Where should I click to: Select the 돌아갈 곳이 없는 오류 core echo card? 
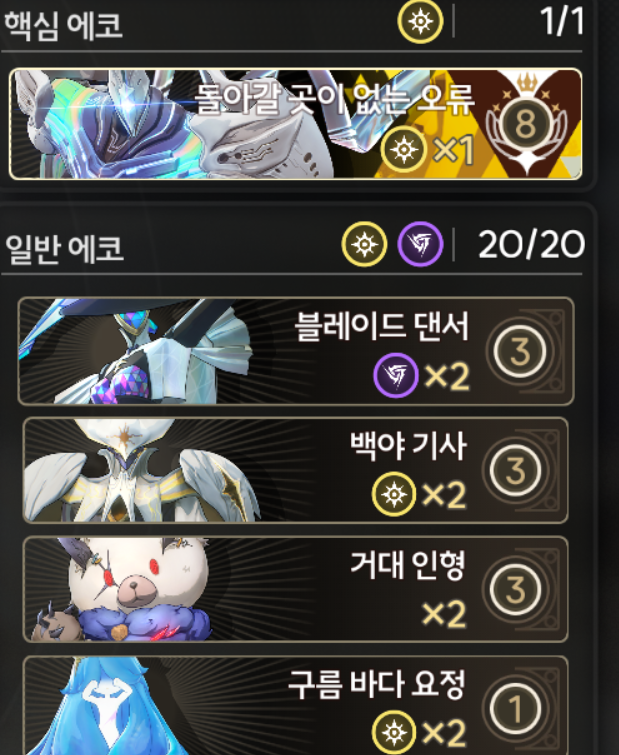(296, 124)
